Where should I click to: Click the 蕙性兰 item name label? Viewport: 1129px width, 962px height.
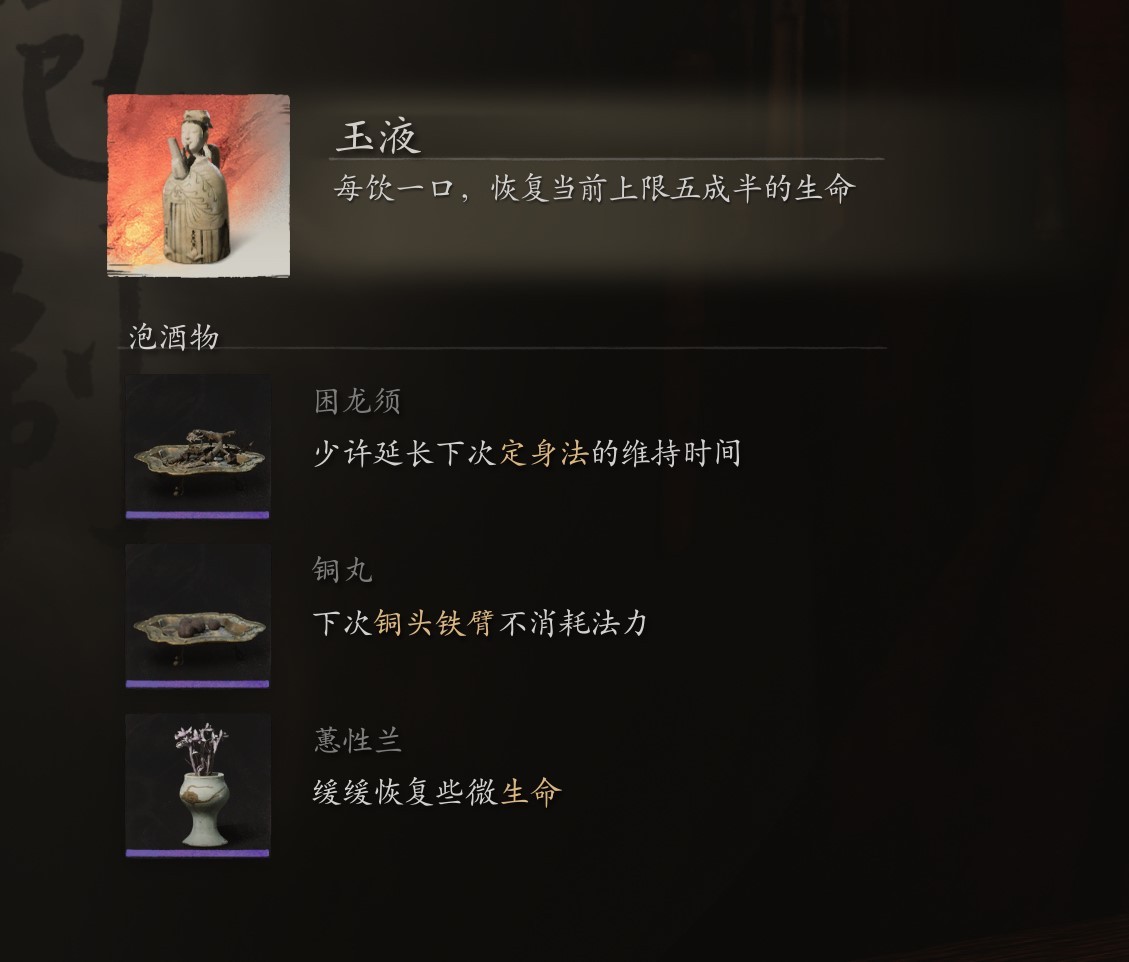(357, 740)
